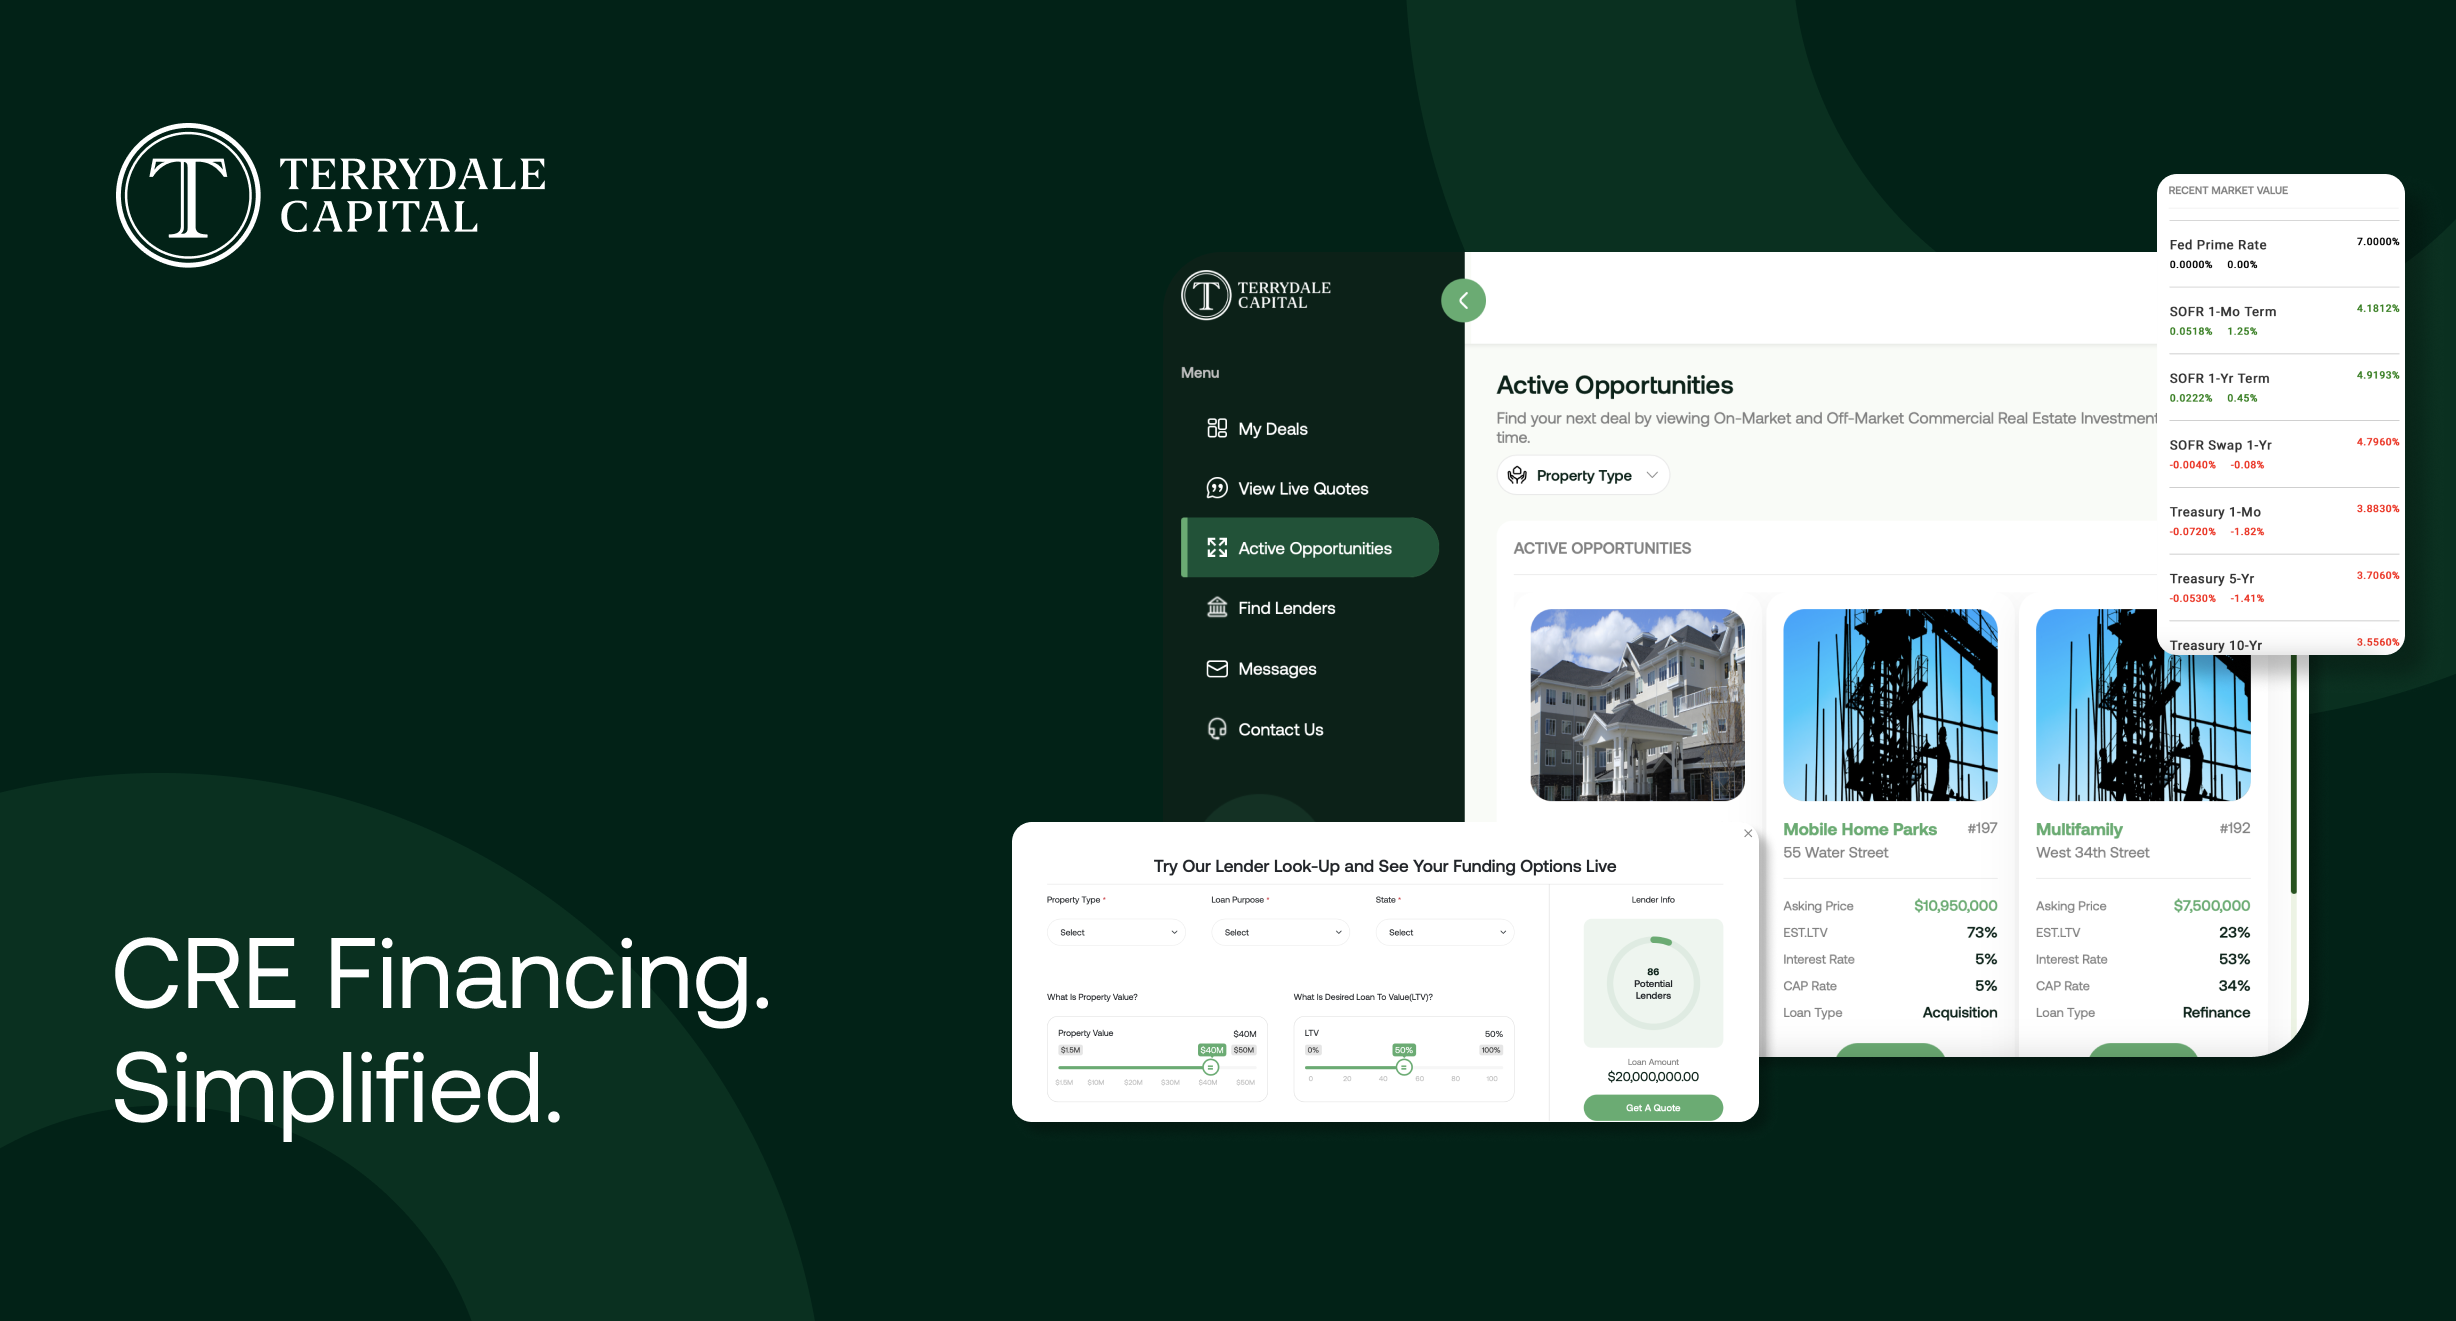Open the State select dropdown

coord(1444,932)
